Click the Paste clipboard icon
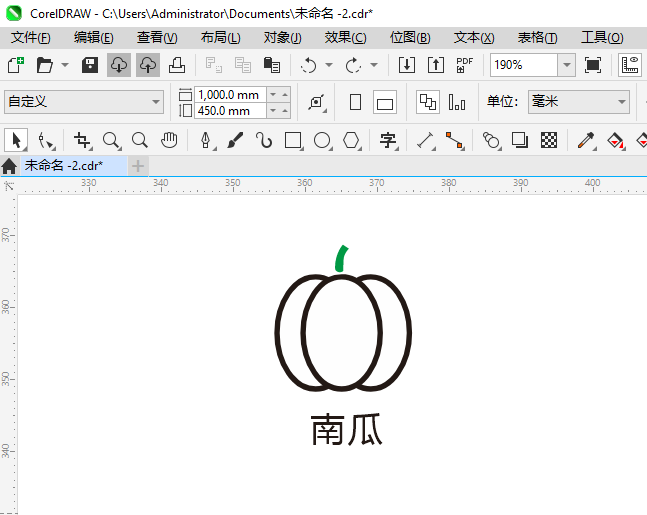The image size is (647, 515). tap(272, 65)
